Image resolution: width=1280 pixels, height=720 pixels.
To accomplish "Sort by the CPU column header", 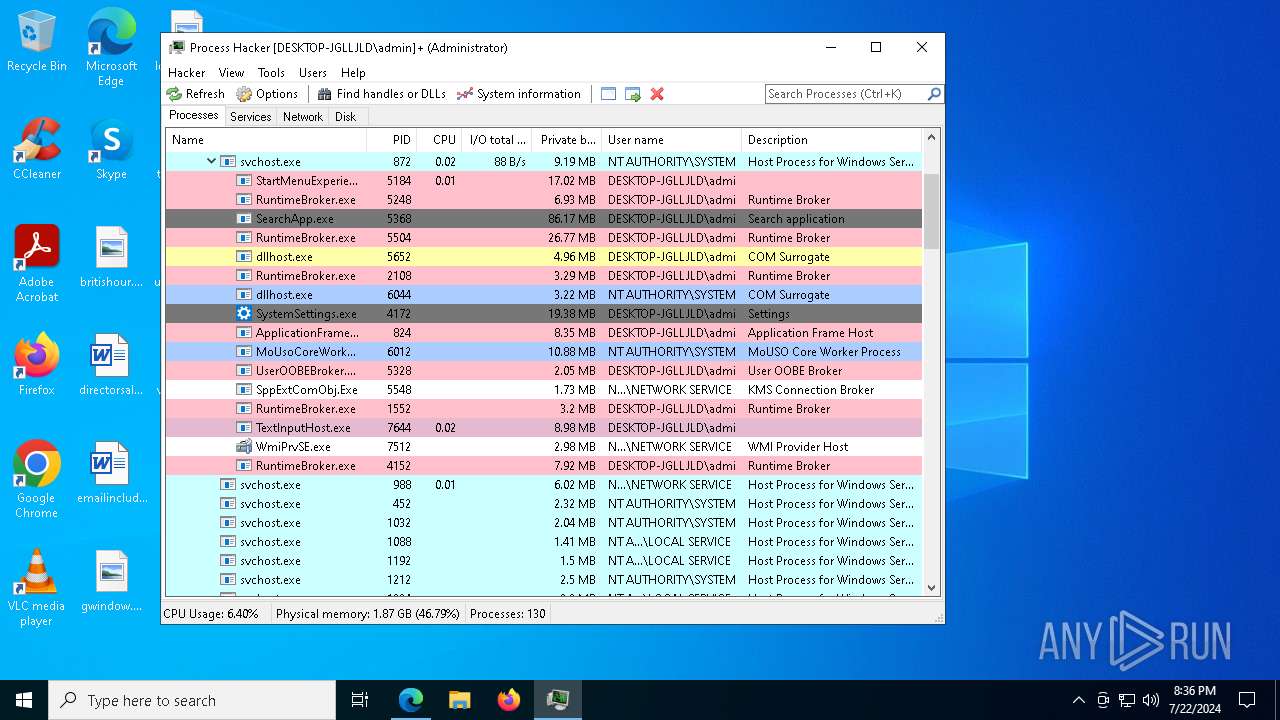I will pos(438,140).
